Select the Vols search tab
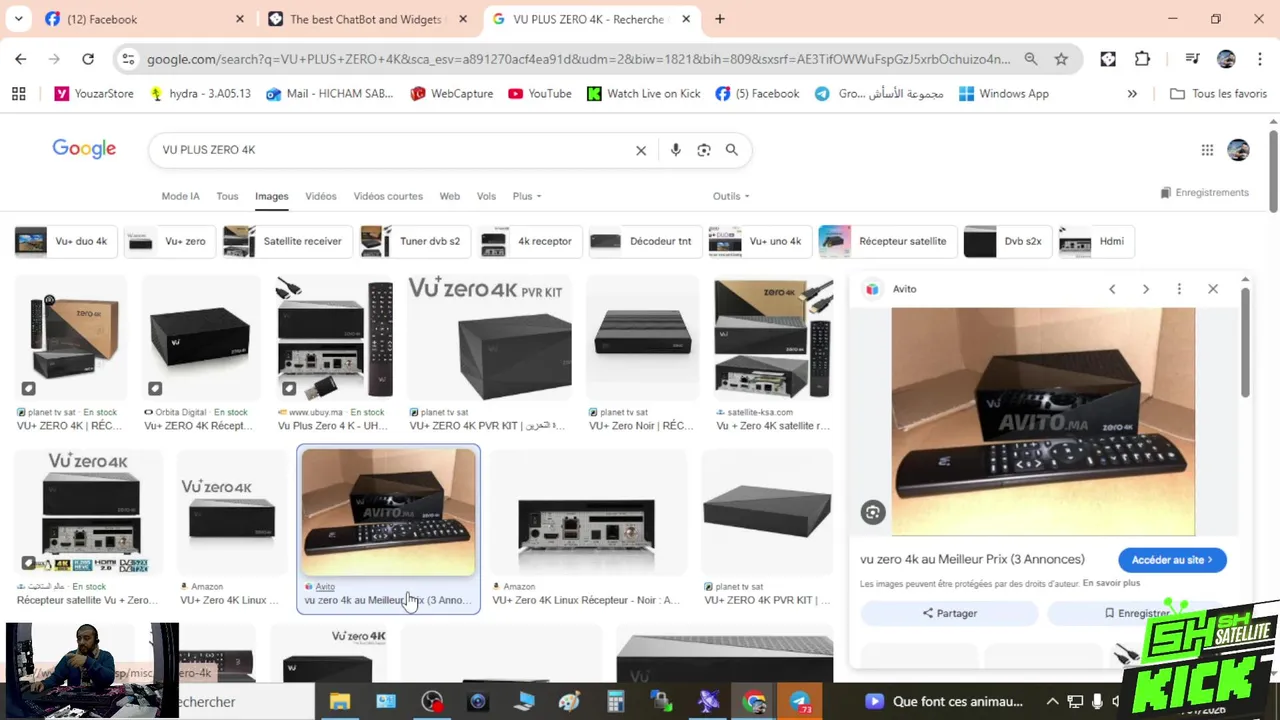Viewport: 1280px width, 720px height. click(486, 196)
